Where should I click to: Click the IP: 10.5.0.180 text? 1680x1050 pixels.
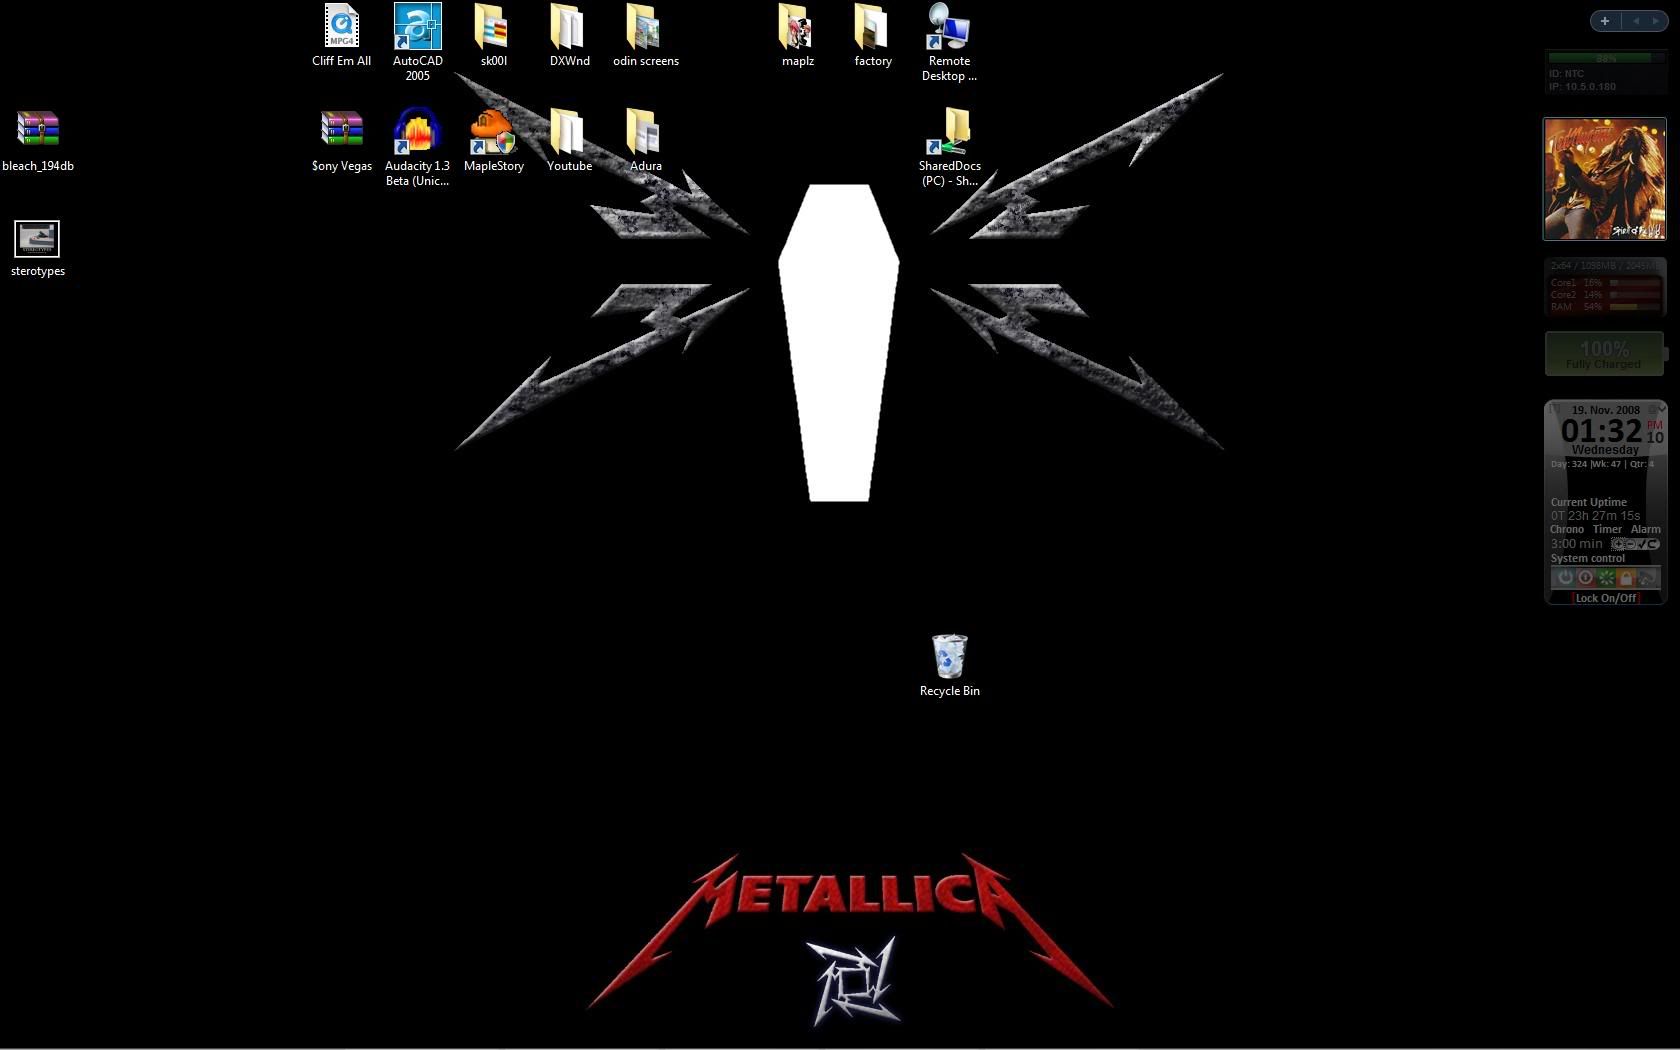click(x=1582, y=87)
